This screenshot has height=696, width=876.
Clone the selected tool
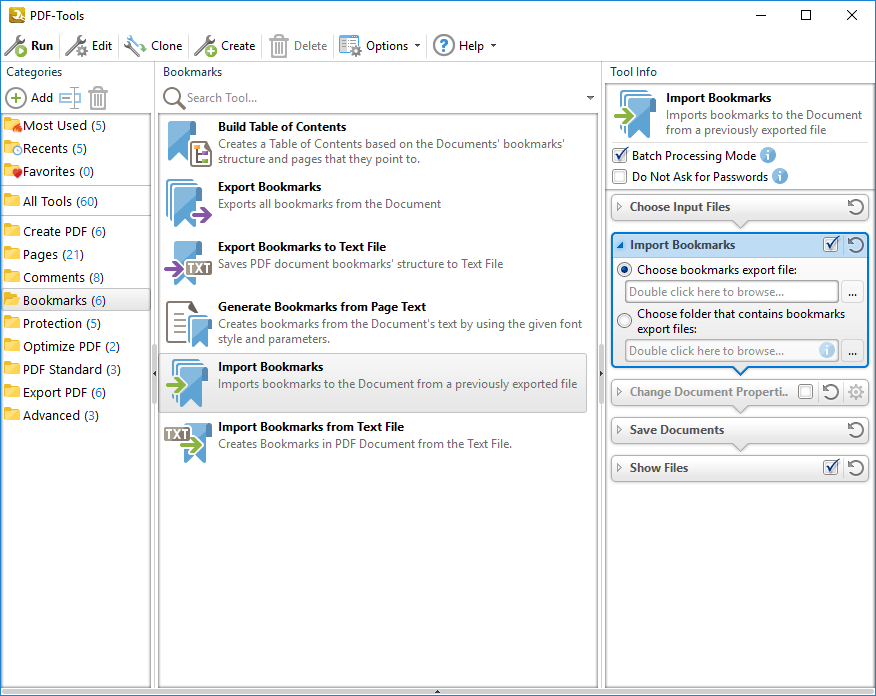(x=154, y=46)
